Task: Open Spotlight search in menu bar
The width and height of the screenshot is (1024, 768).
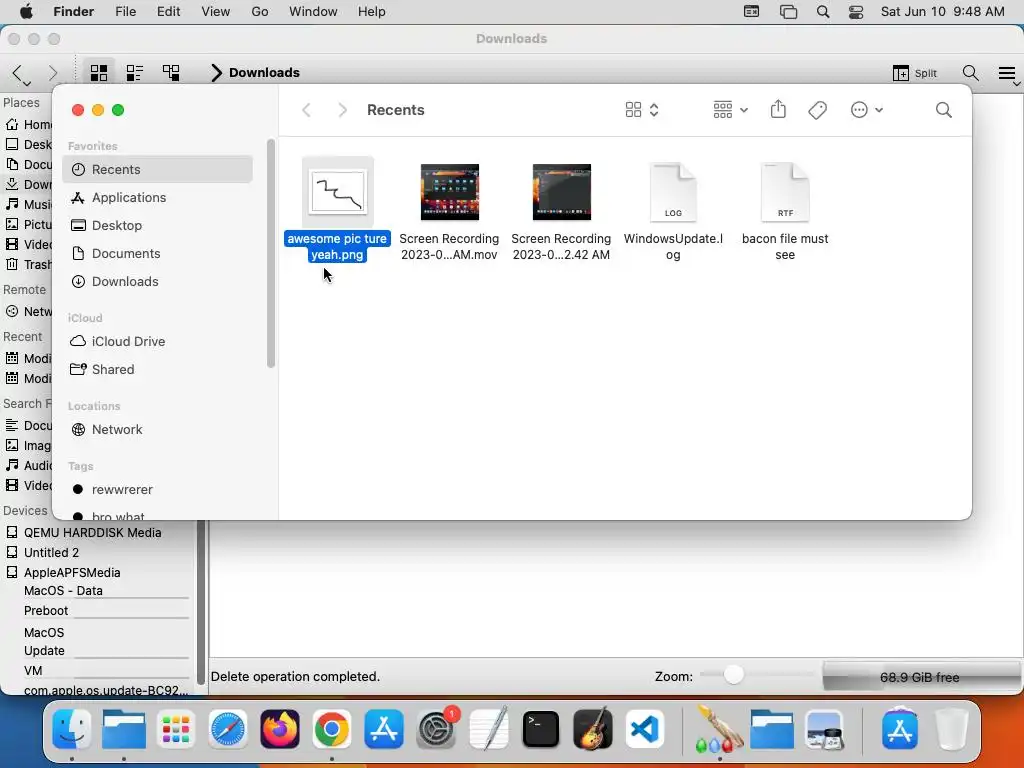Action: pyautogui.click(x=823, y=12)
